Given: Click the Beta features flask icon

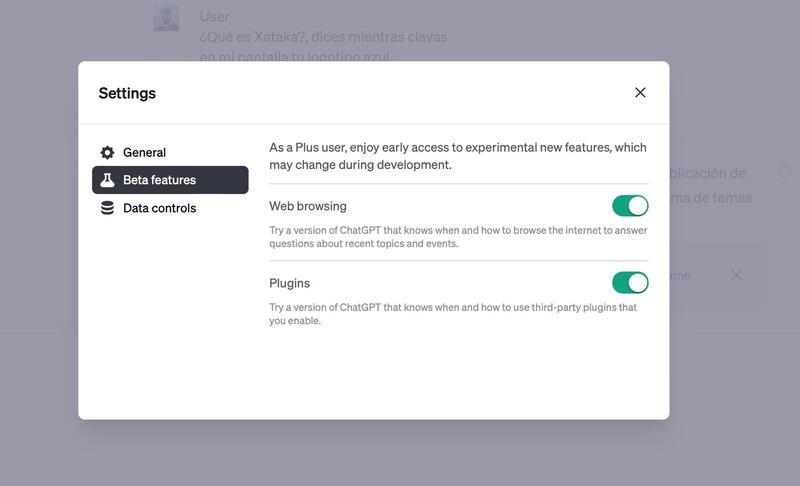Looking at the screenshot, I should tap(107, 180).
